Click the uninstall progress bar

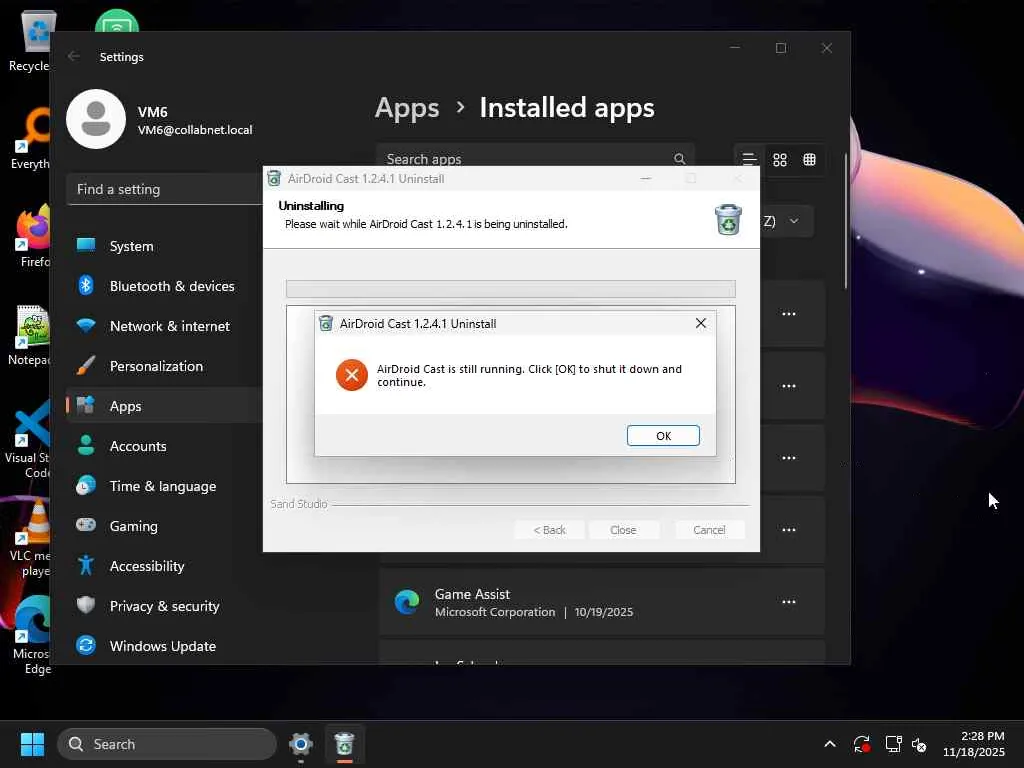[x=511, y=289]
